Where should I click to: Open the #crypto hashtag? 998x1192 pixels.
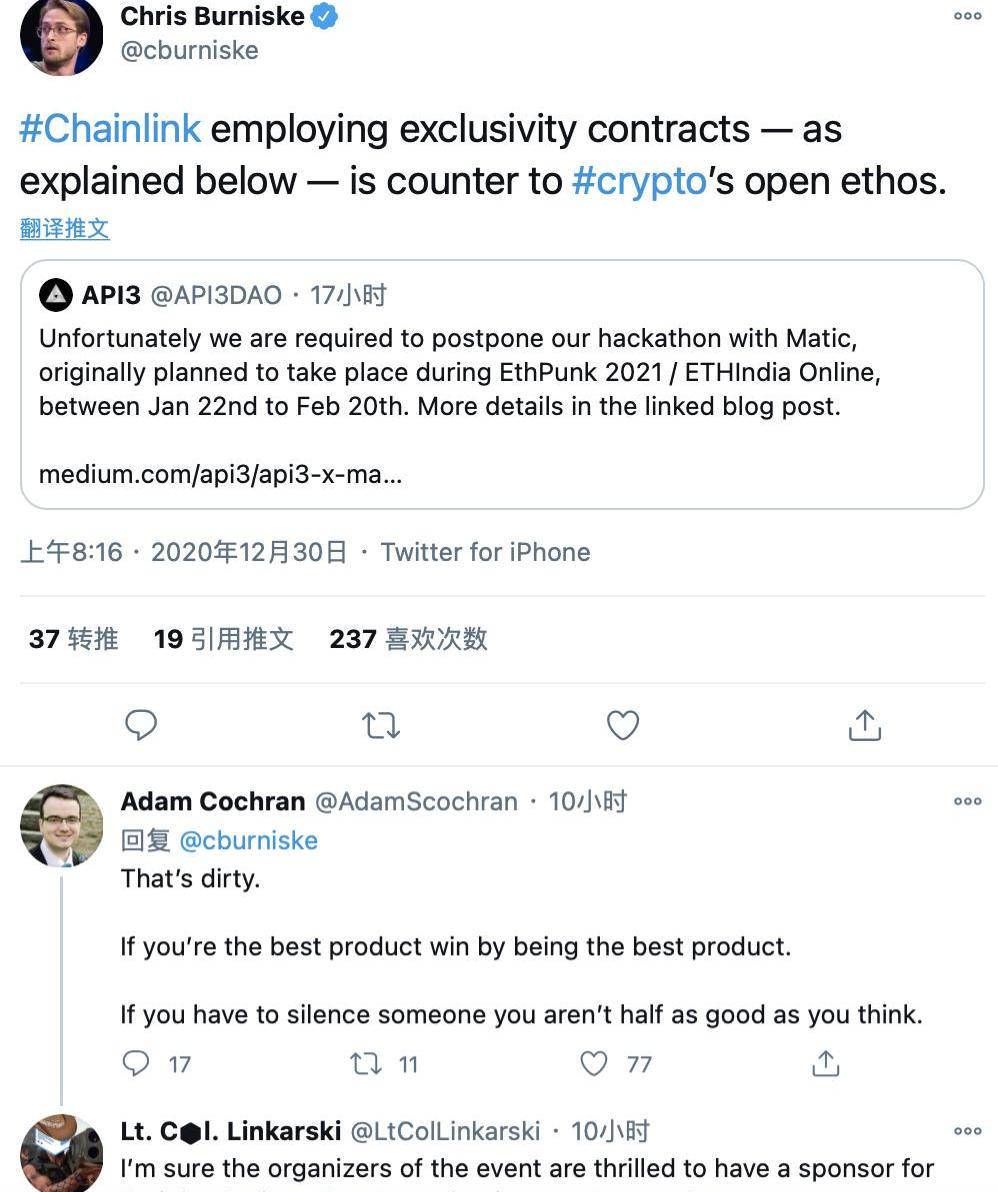tap(639, 181)
